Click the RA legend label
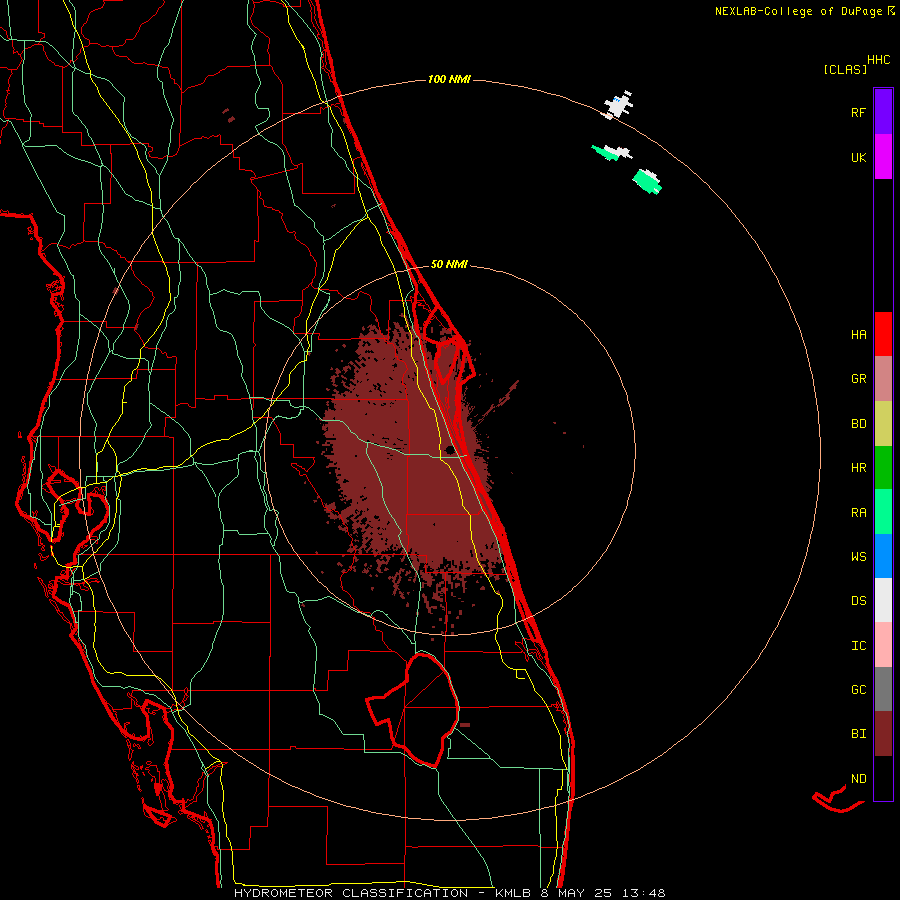 (x=858, y=513)
